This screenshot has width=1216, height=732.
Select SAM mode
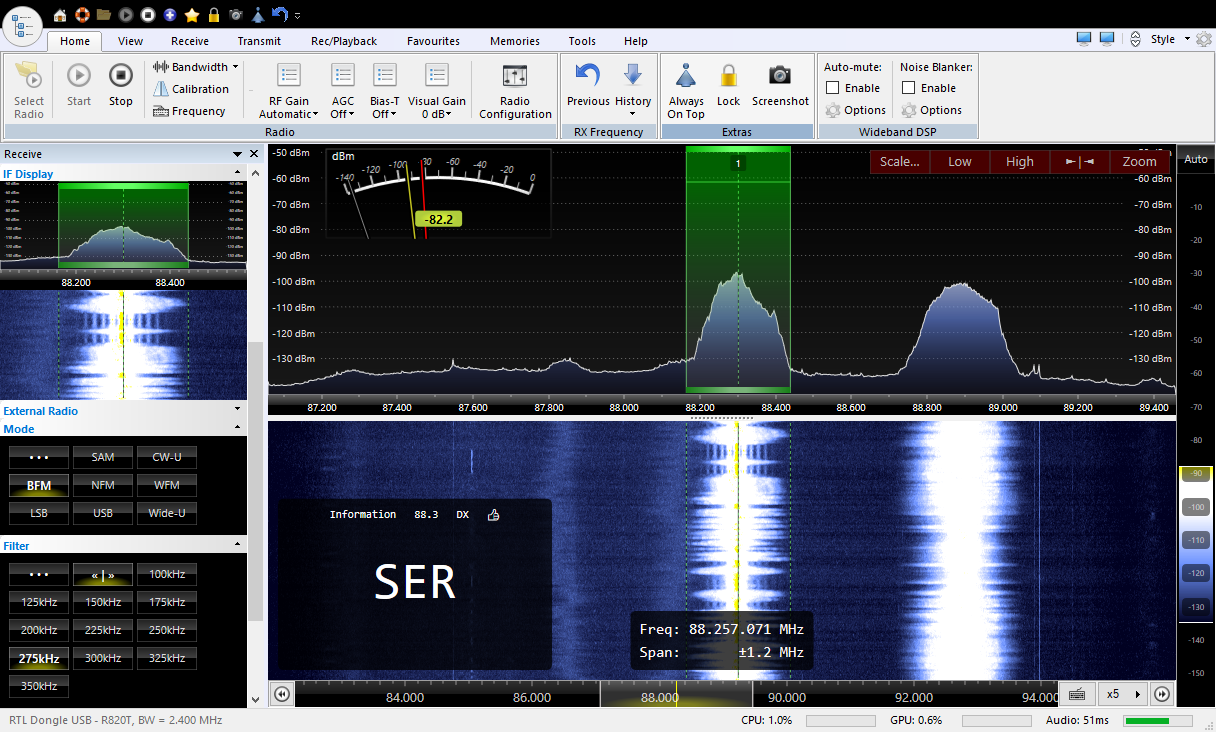103,457
